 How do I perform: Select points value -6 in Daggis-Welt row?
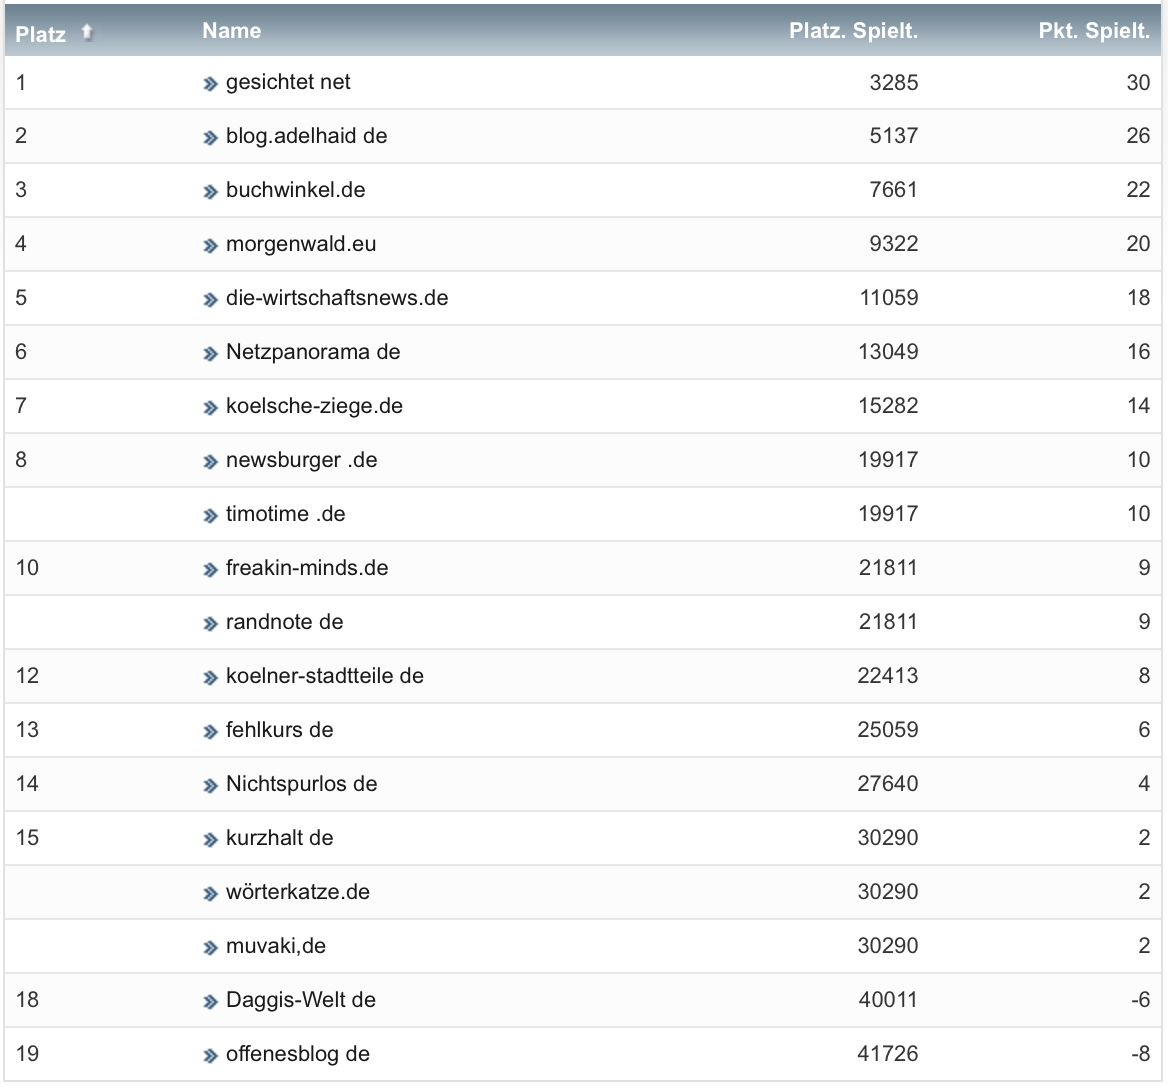pyautogui.click(x=1140, y=999)
